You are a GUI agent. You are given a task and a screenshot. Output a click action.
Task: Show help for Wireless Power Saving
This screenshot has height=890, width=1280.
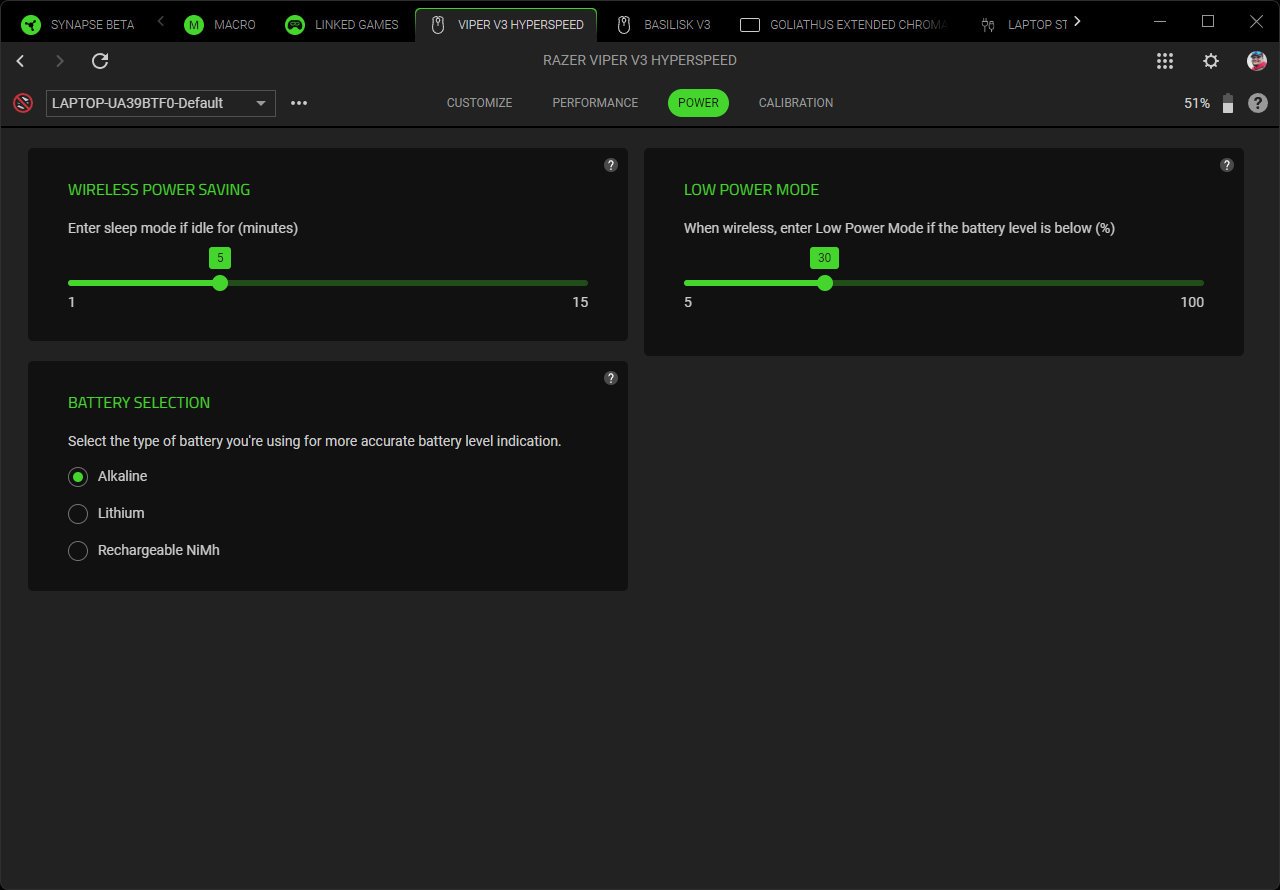click(x=611, y=165)
